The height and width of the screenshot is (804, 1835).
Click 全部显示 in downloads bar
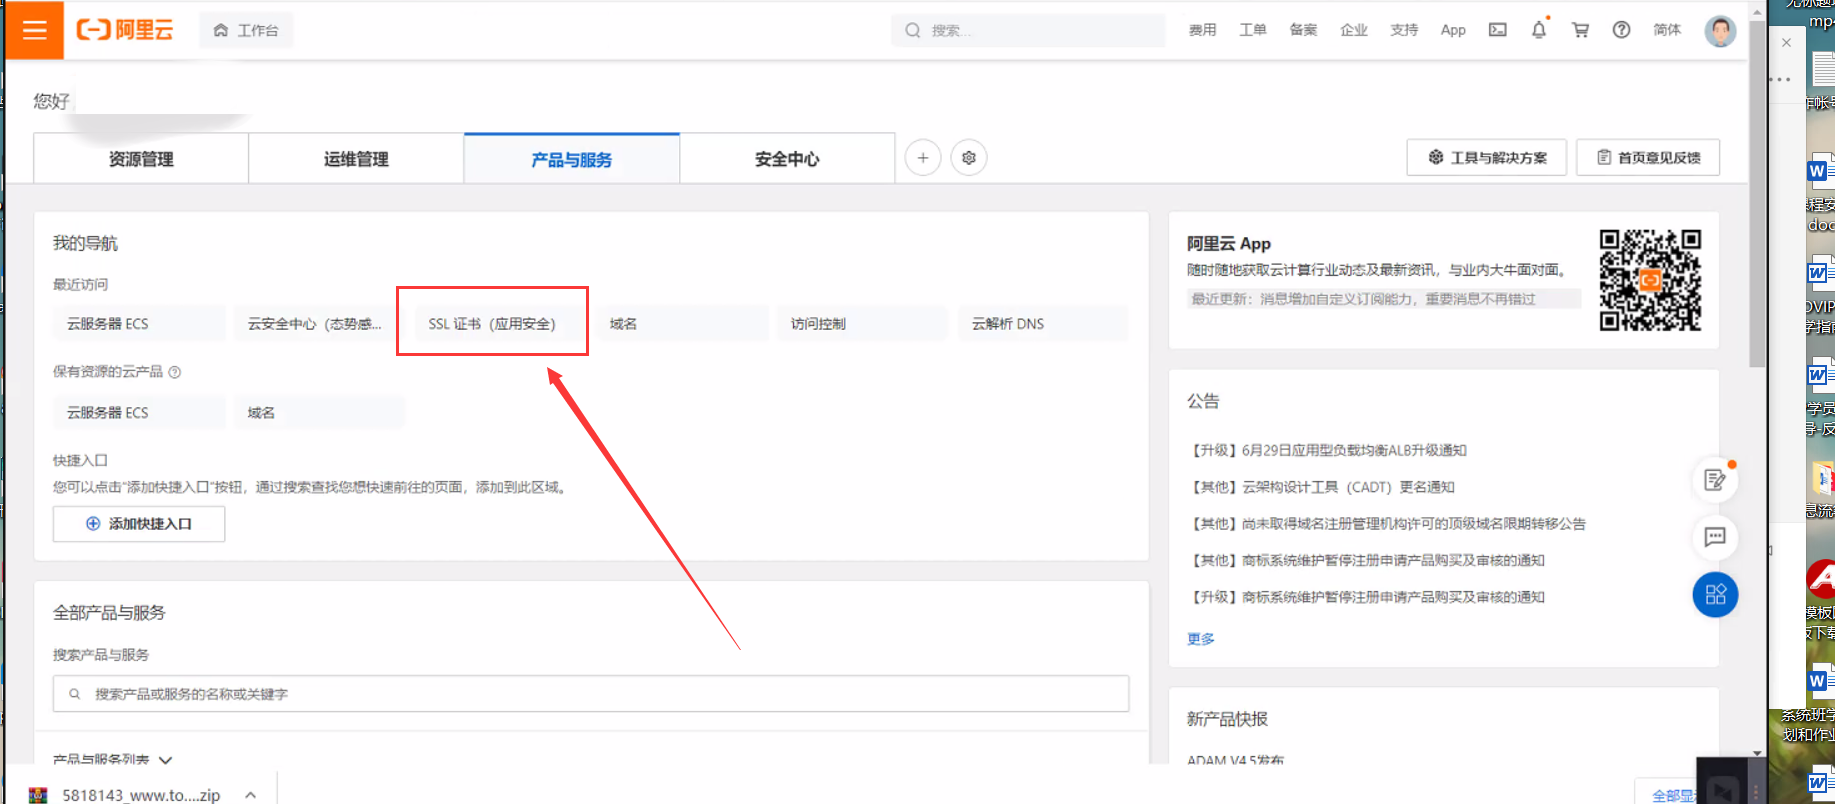click(1672, 796)
